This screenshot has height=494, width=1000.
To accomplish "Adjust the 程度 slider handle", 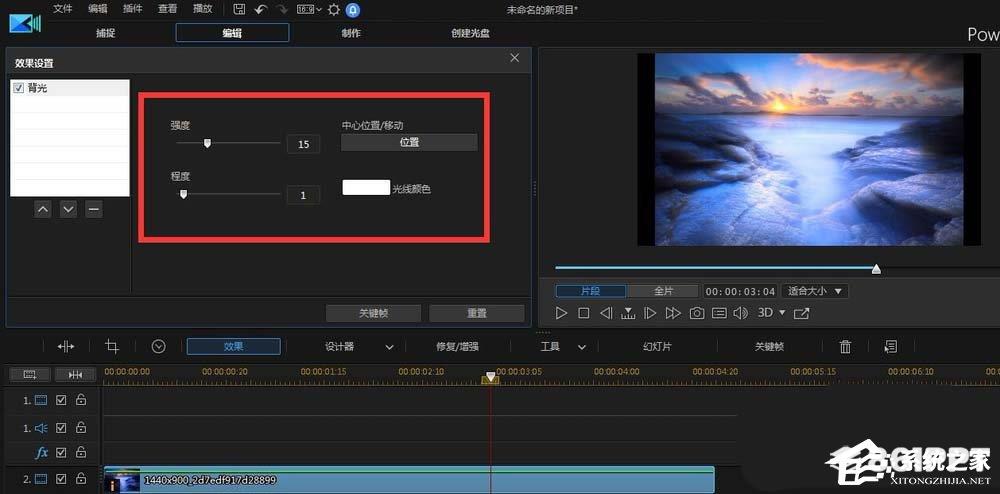I will tap(184, 194).
